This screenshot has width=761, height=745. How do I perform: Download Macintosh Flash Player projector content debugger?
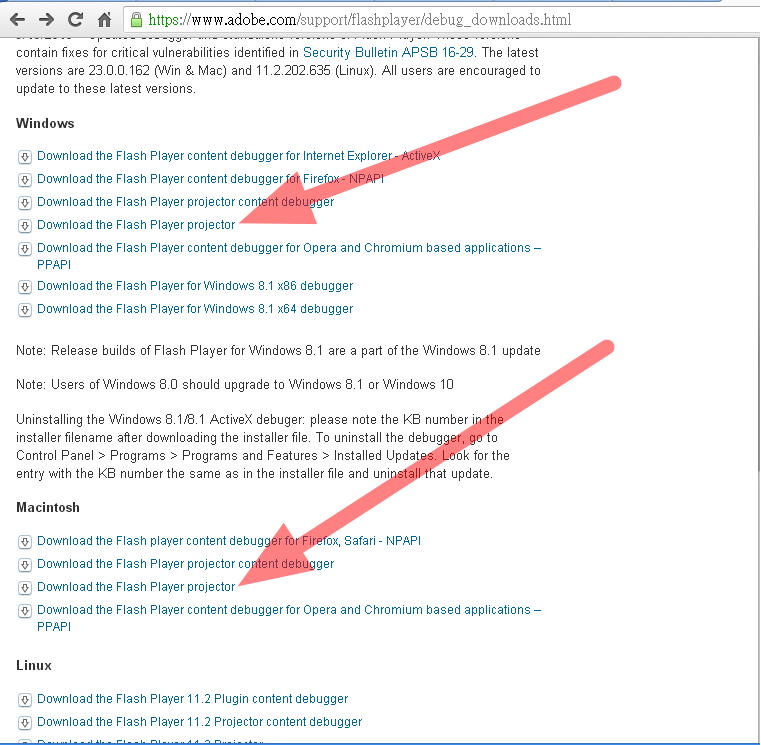click(185, 564)
